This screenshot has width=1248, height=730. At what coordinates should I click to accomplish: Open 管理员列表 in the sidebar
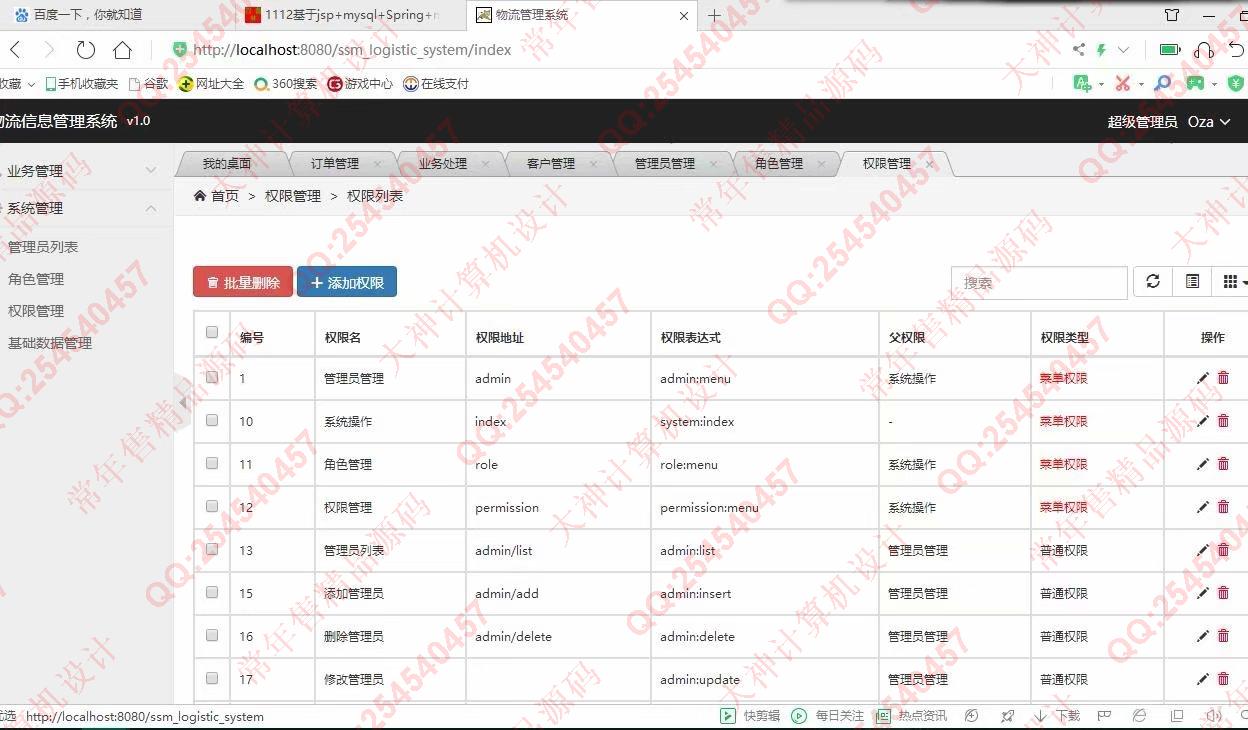(43, 247)
